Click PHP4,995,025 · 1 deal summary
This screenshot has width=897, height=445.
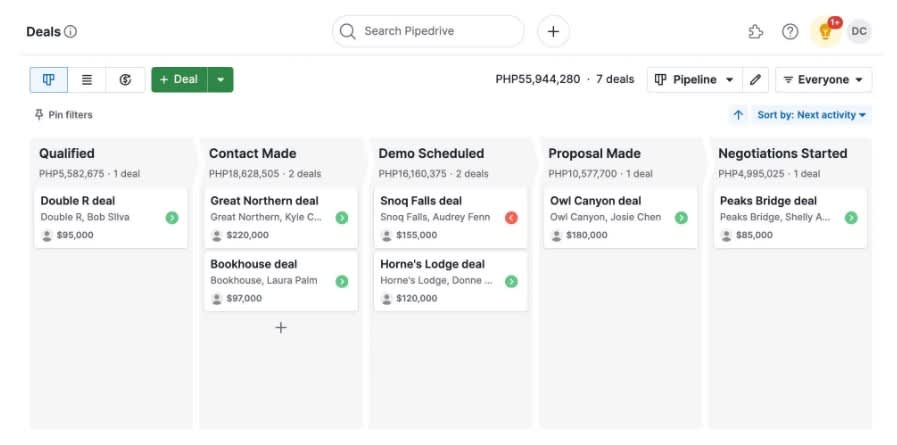[x=770, y=174]
